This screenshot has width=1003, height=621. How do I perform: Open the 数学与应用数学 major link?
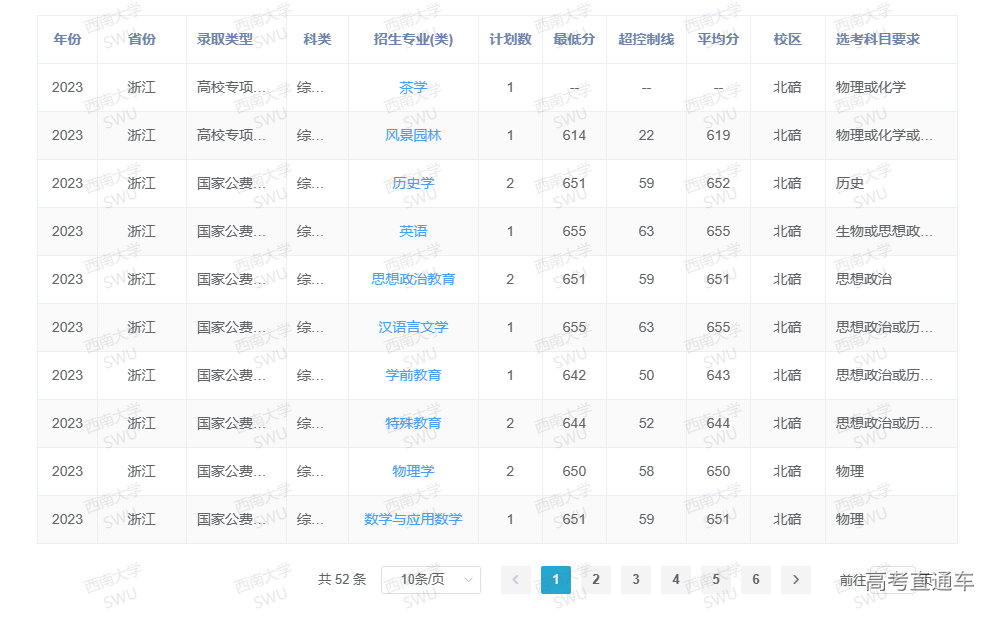pyautogui.click(x=413, y=519)
